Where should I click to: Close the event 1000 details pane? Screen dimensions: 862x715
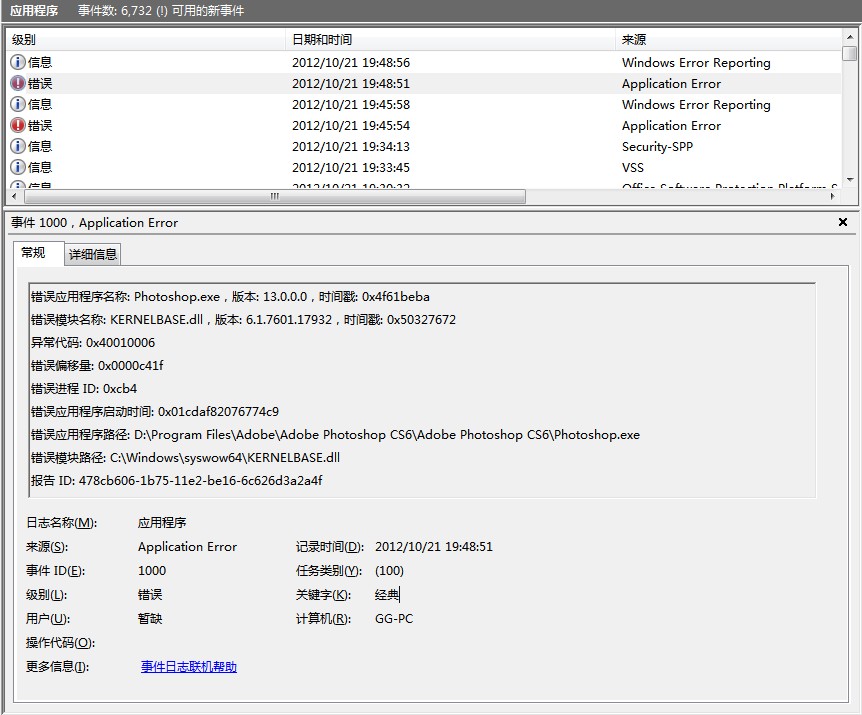click(x=842, y=223)
